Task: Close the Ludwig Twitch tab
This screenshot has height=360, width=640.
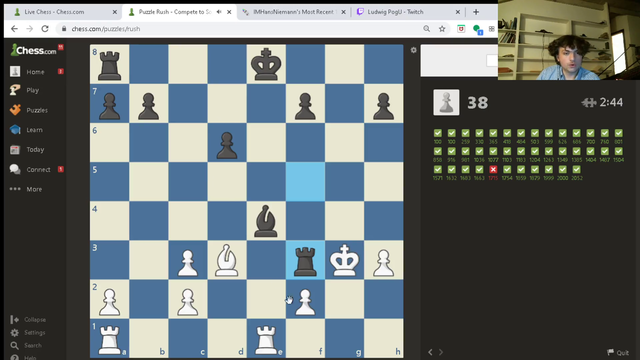Action: coord(458,12)
